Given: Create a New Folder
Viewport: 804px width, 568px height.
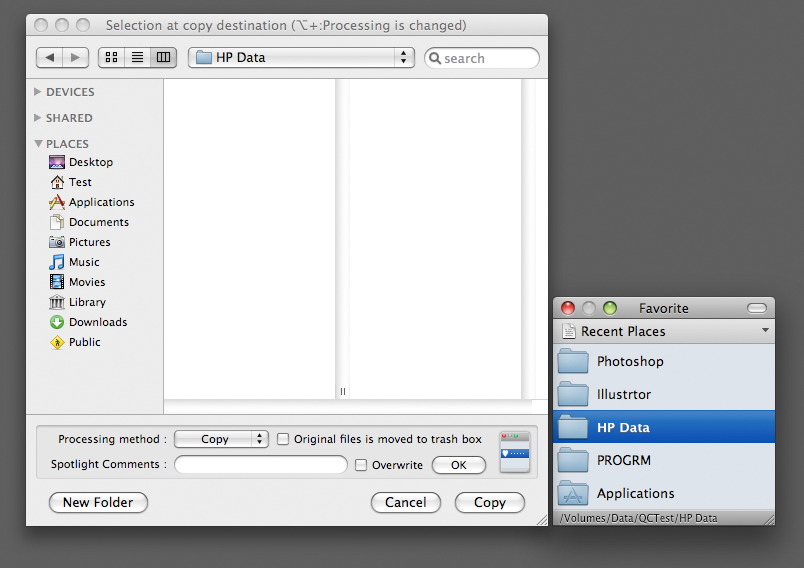Looking at the screenshot, I should pyautogui.click(x=98, y=502).
